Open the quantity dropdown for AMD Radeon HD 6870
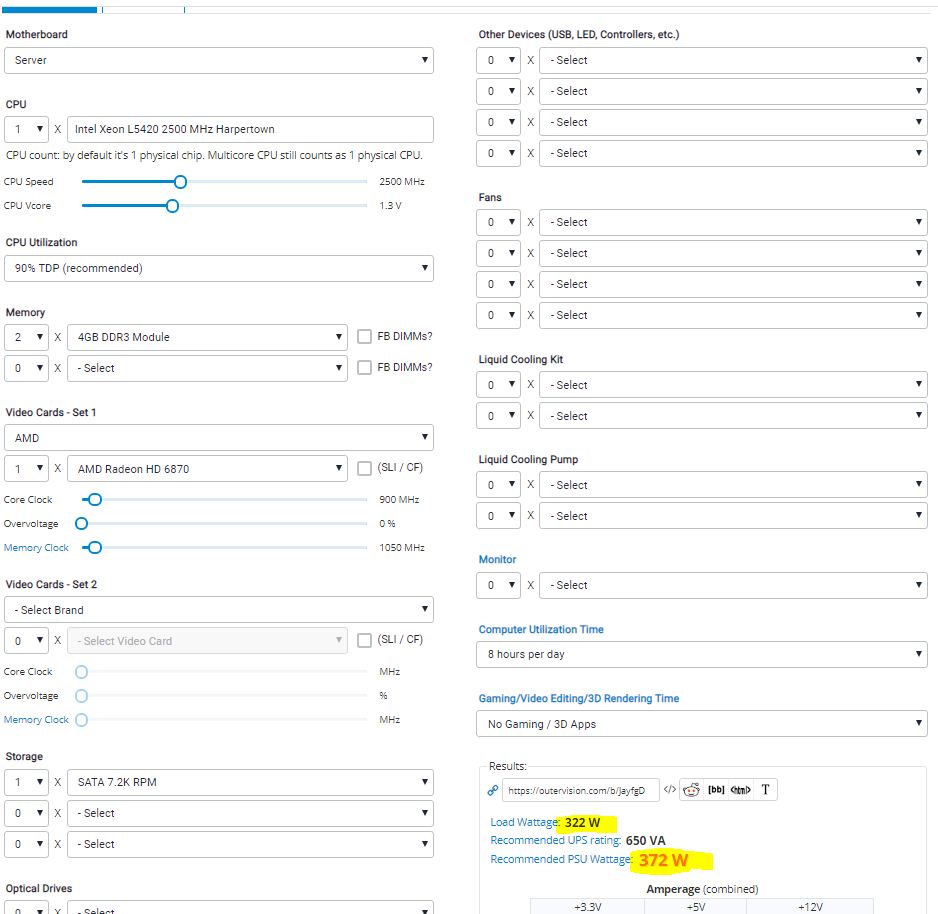 [26, 469]
